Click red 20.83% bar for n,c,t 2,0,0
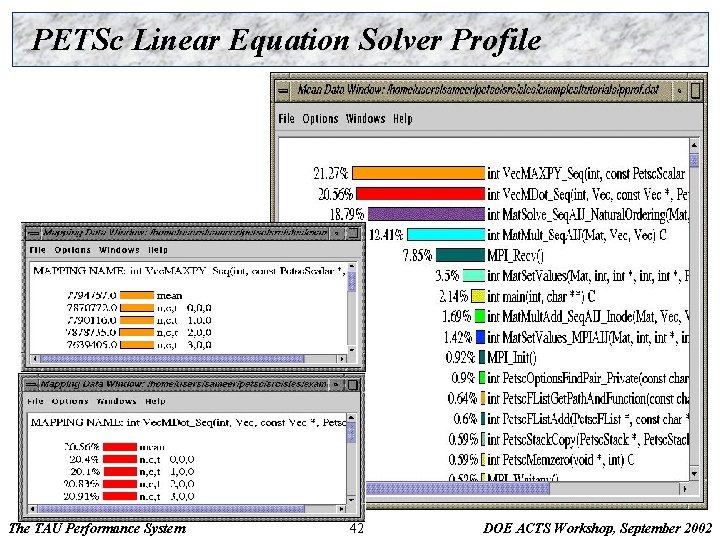 pyautogui.click(x=120, y=484)
